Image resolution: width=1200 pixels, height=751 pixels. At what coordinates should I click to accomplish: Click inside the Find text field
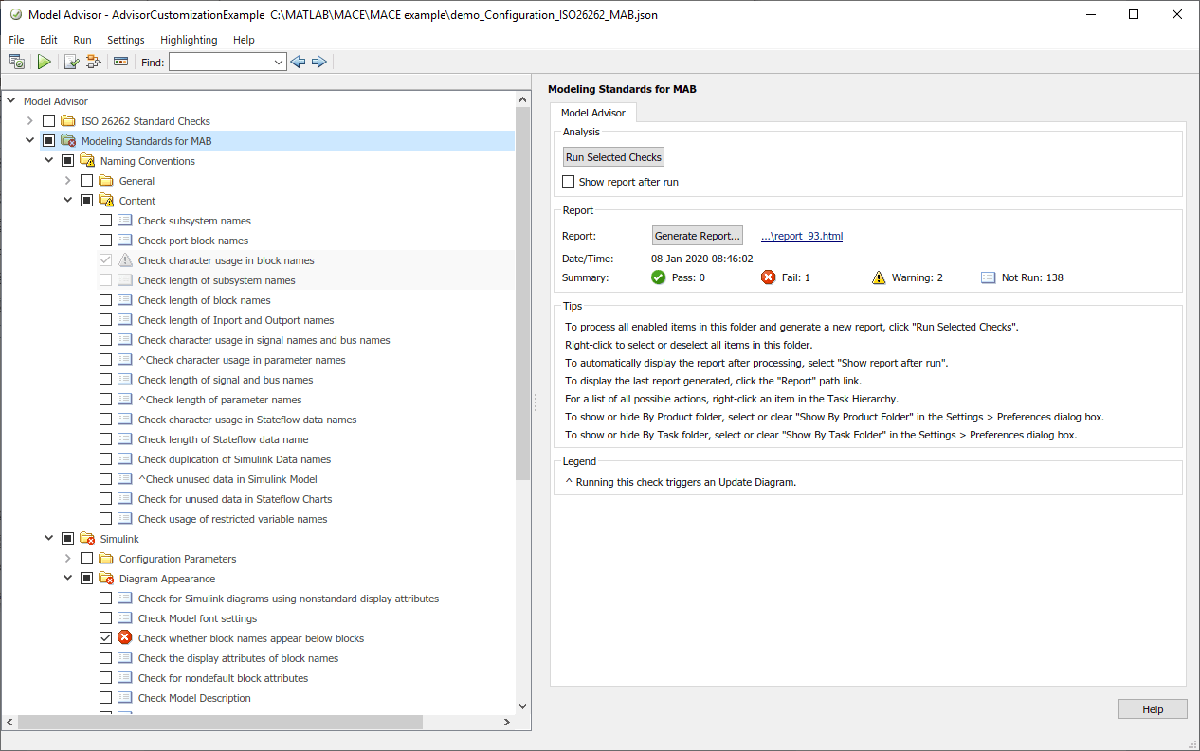(220, 62)
